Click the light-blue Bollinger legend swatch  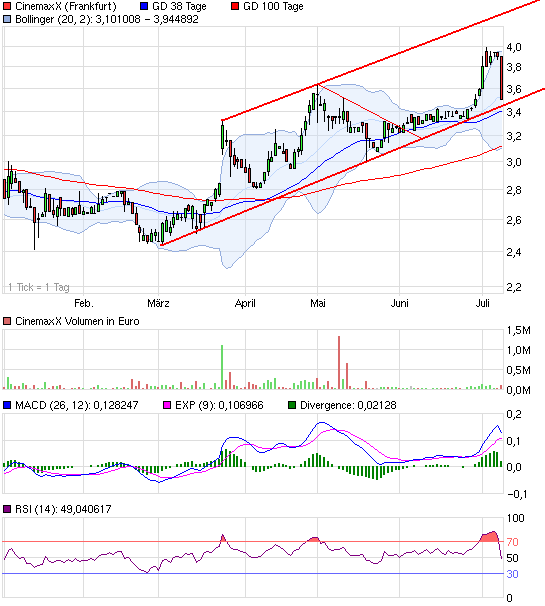click(x=7, y=19)
